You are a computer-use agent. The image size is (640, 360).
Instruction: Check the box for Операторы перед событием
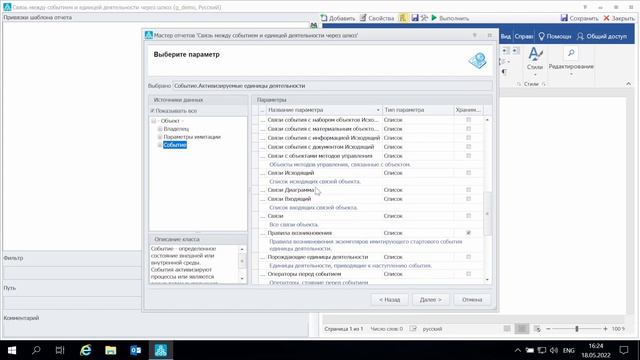pos(469,274)
